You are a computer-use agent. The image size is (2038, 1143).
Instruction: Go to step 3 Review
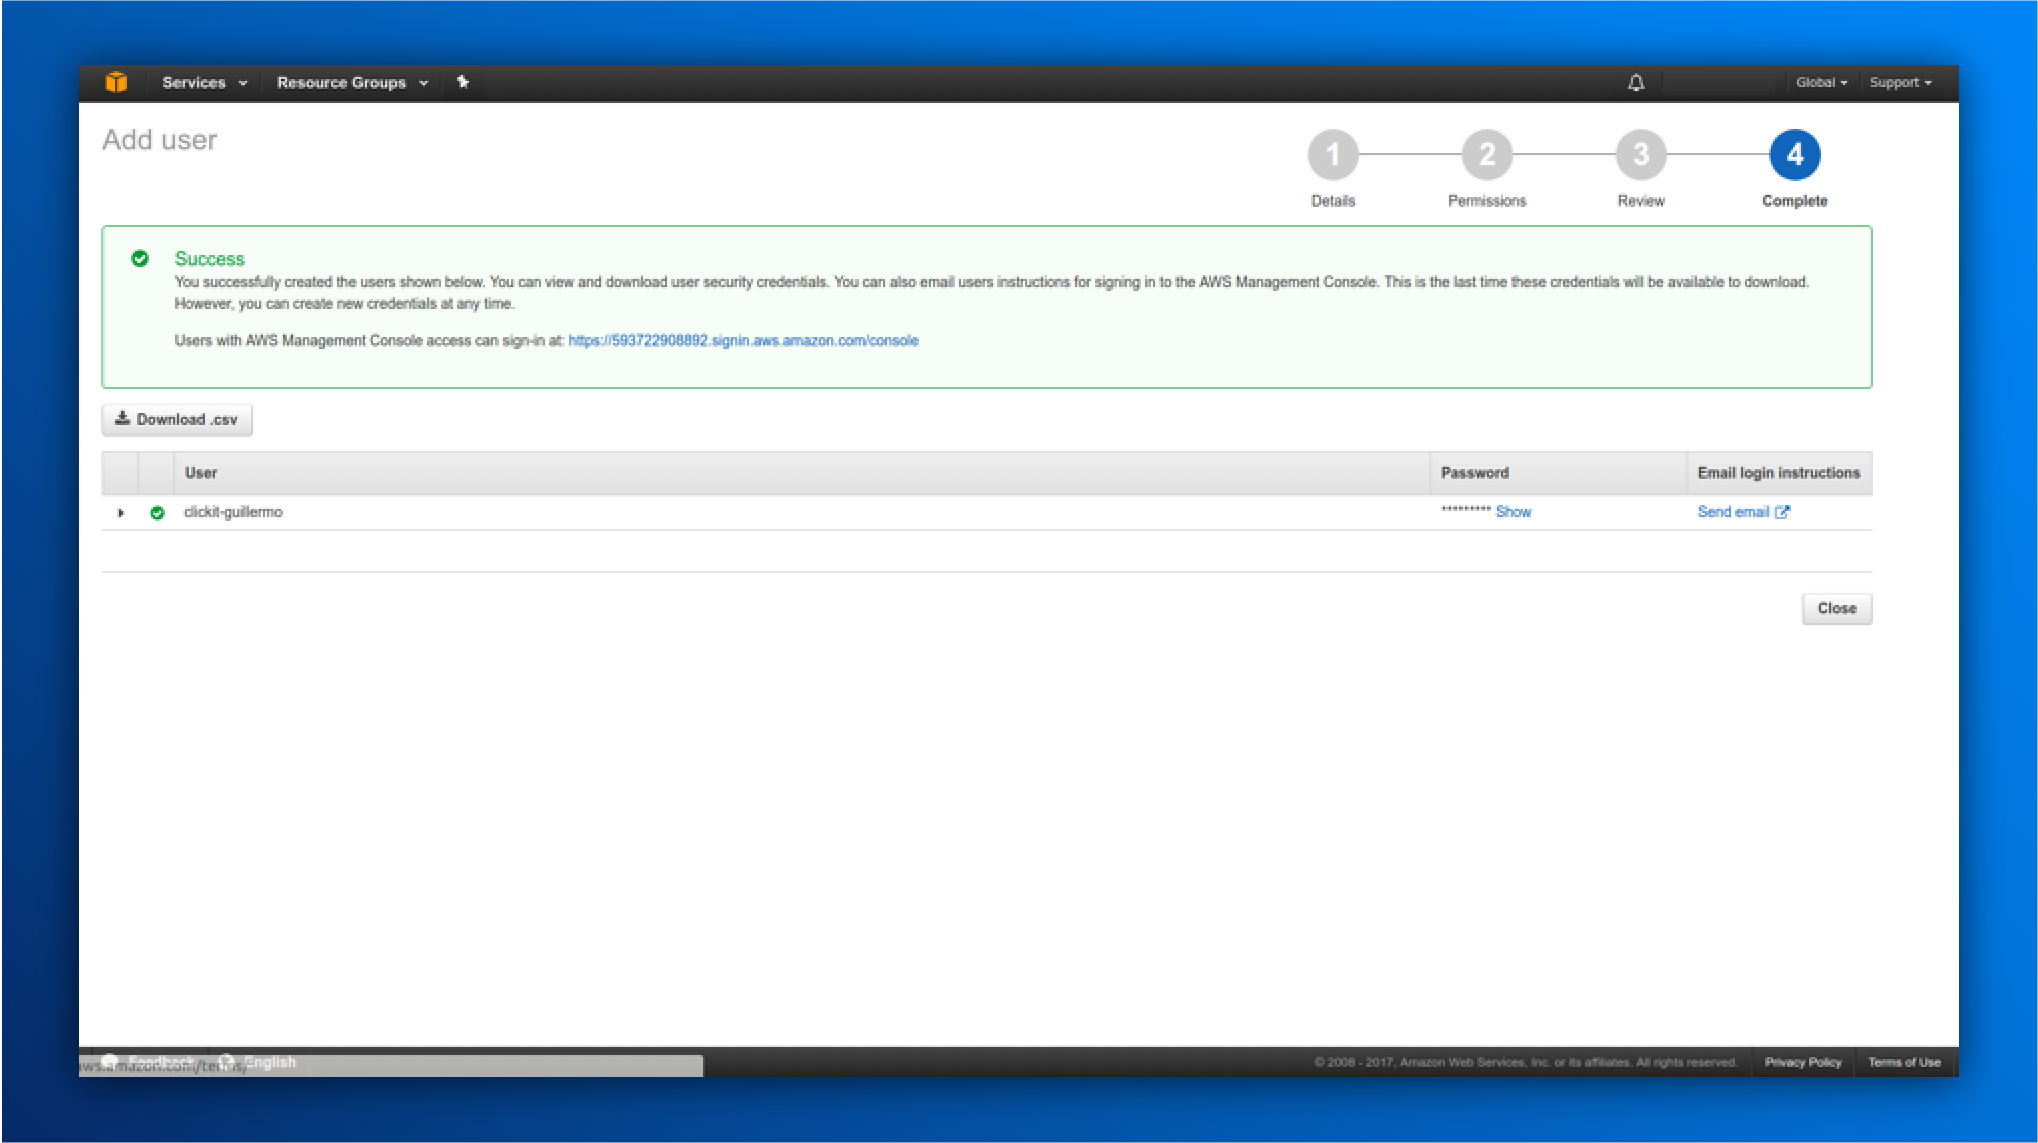1641,155
